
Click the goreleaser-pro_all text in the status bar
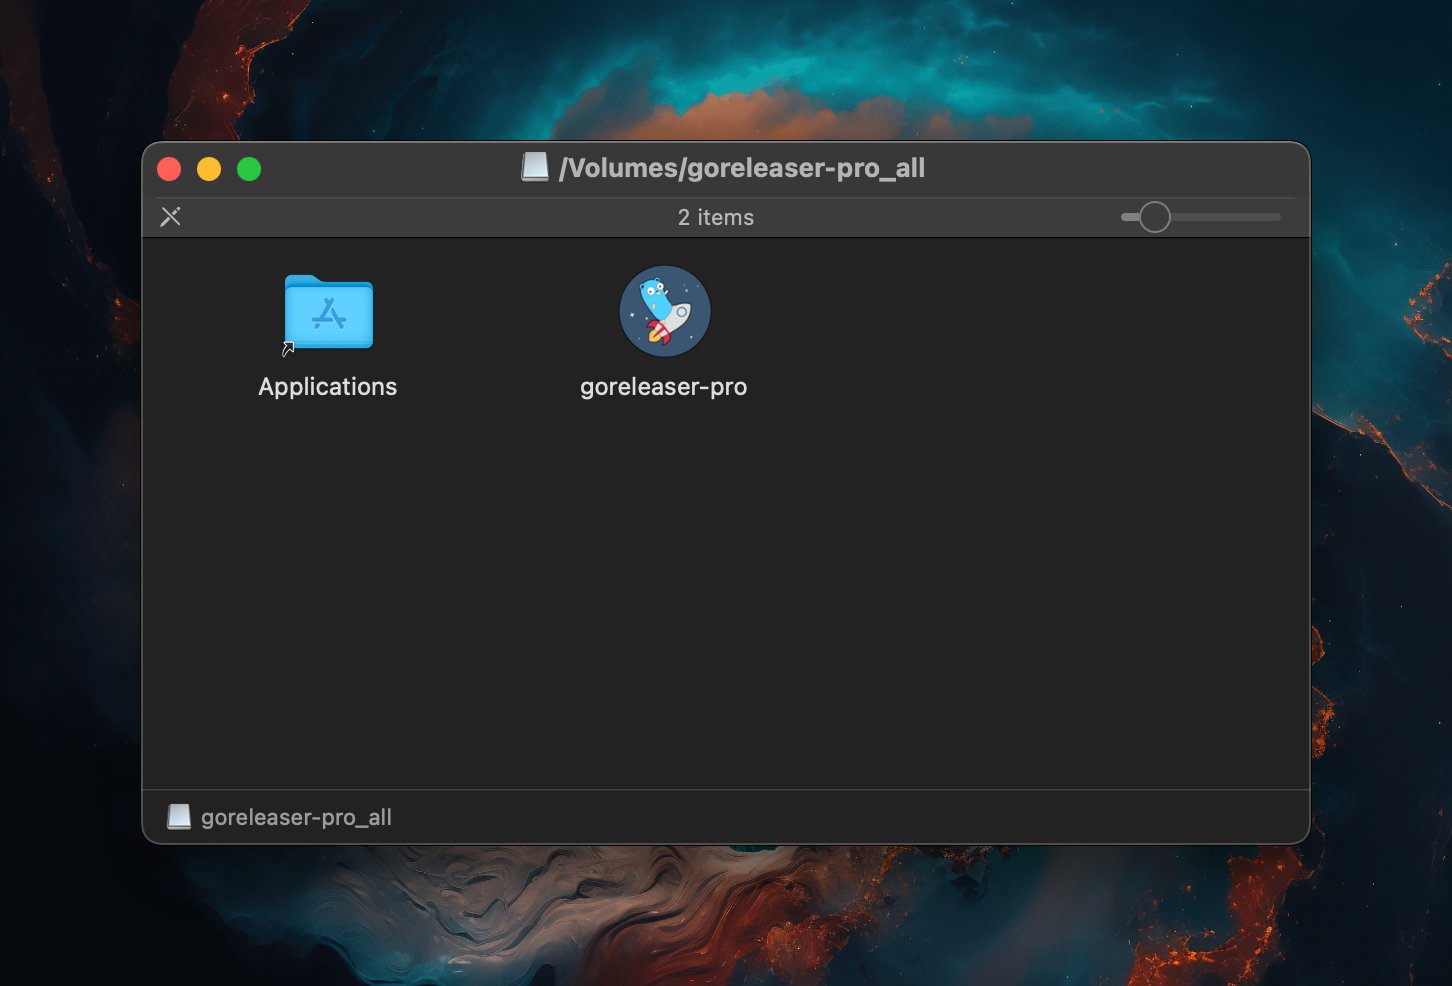tap(297, 817)
